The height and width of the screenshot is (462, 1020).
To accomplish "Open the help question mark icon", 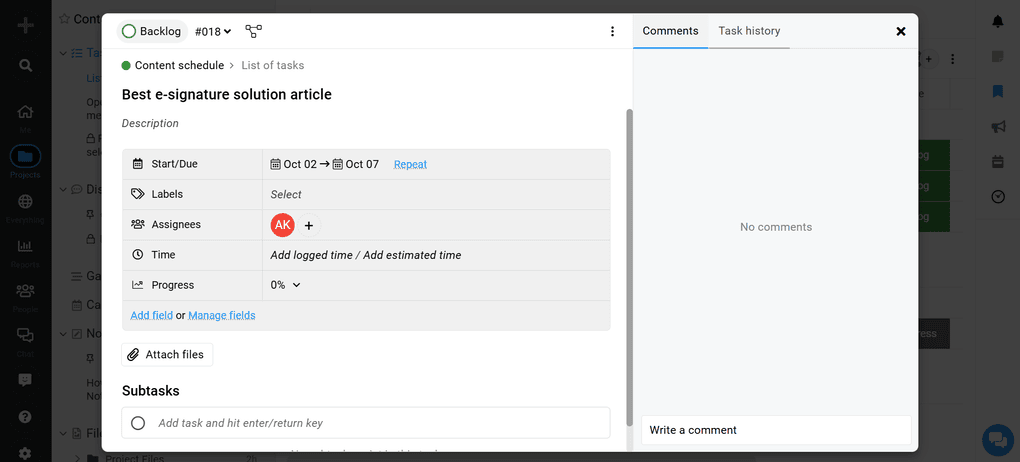I will tap(25, 416).
